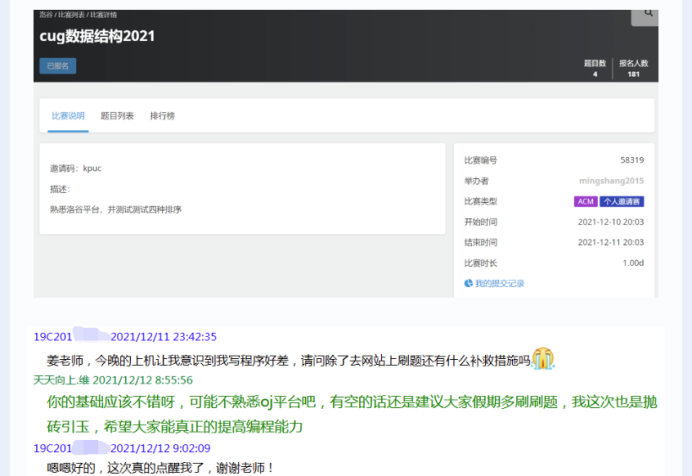
Task: Click the 洛谷 breadcrumb link
Action: (46, 15)
